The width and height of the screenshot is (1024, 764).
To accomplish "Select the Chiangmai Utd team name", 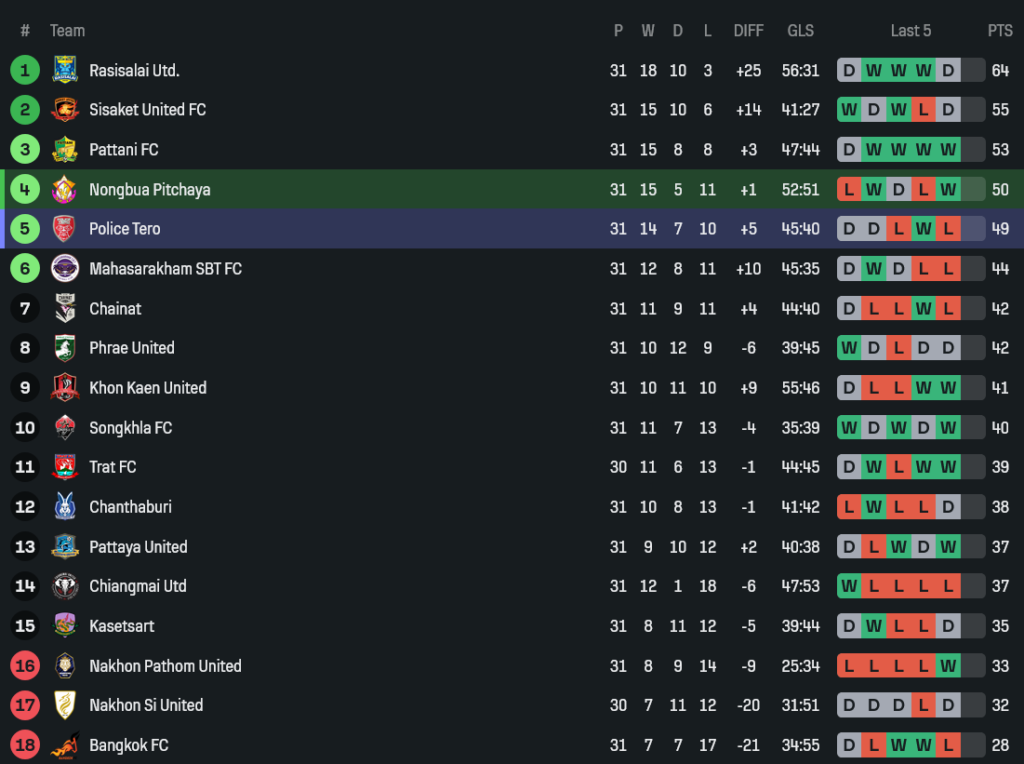I will (138, 586).
